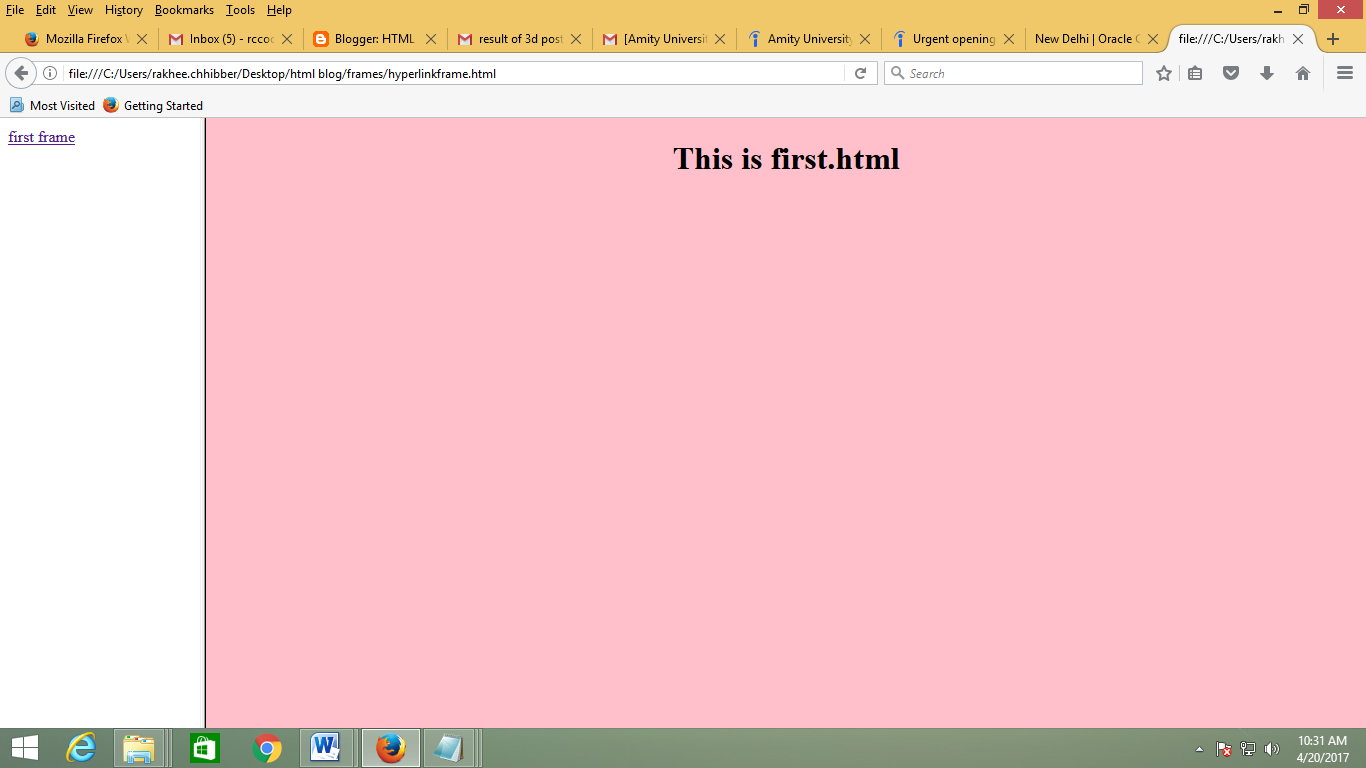Click inside the address bar
This screenshot has height=768, width=1366.
click(x=450, y=72)
